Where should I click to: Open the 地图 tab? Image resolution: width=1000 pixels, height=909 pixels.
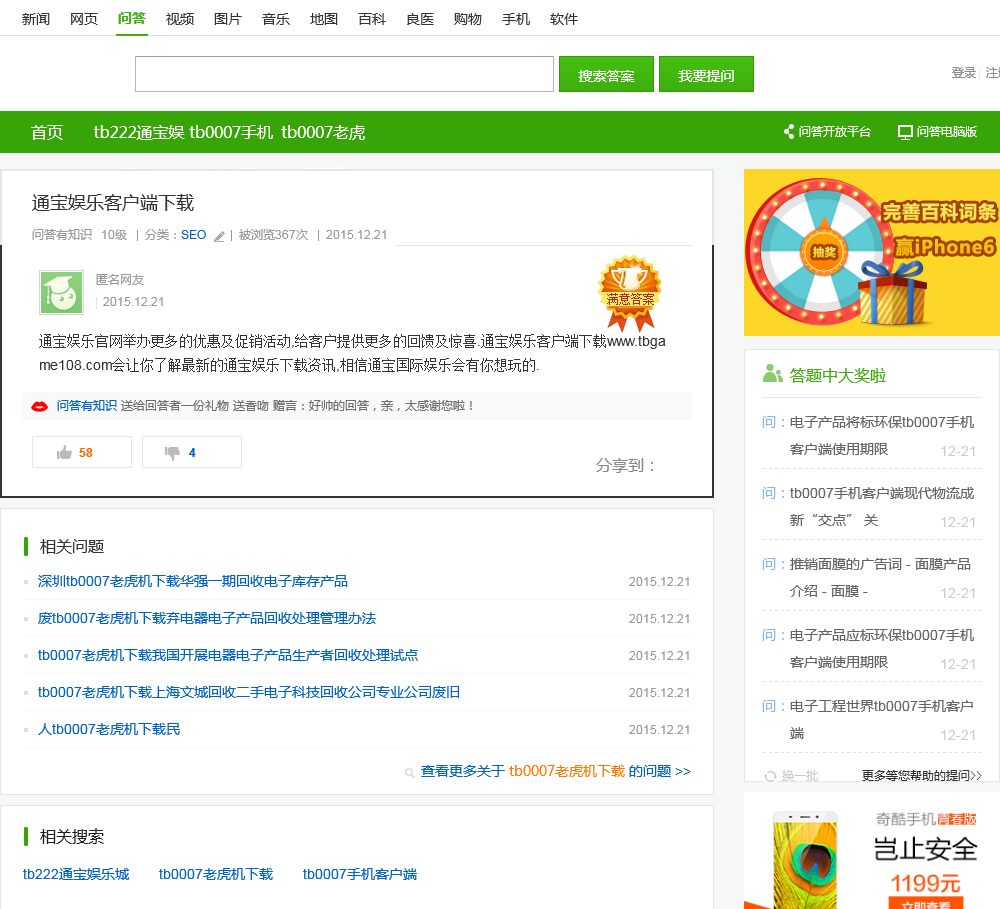[323, 19]
